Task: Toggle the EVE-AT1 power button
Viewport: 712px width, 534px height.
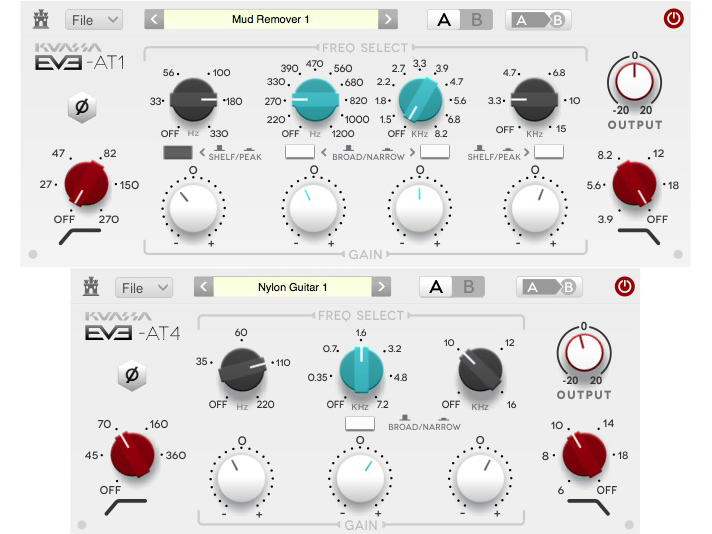Action: click(673, 19)
